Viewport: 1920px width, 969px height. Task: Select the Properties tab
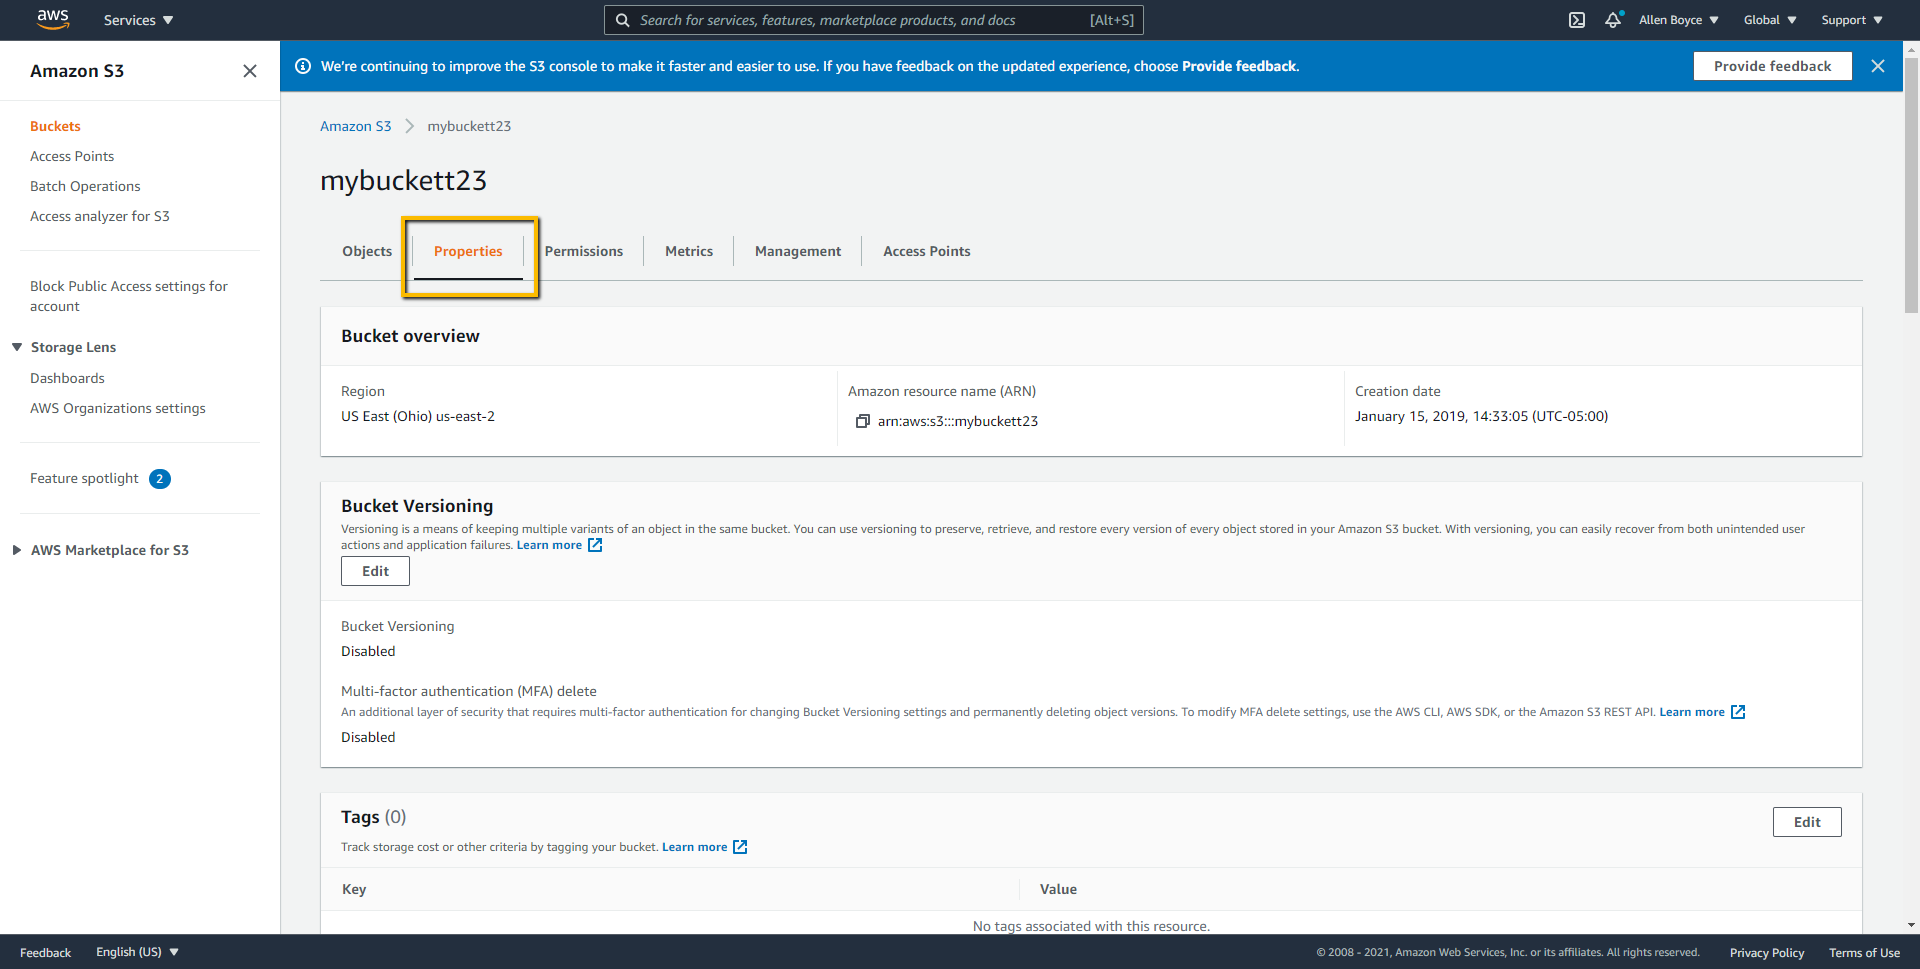click(x=468, y=251)
